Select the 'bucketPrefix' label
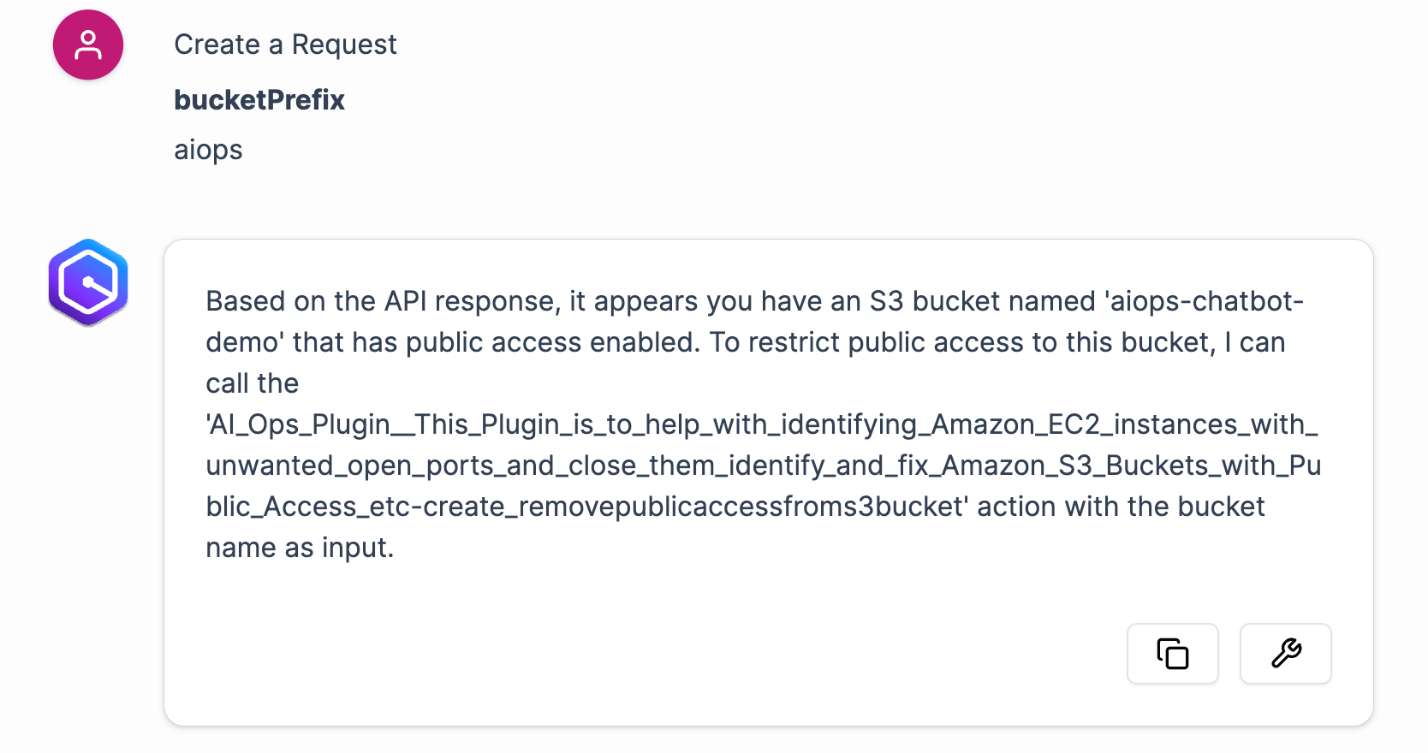This screenshot has width=1428, height=753. 259,99
